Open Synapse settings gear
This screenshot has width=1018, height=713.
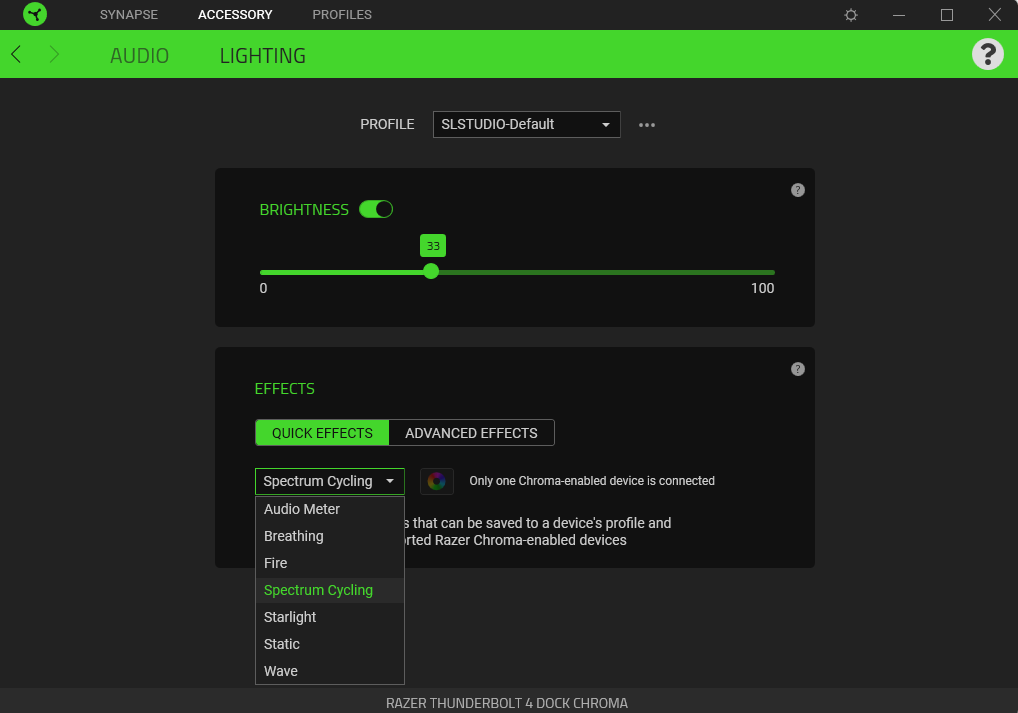point(850,15)
